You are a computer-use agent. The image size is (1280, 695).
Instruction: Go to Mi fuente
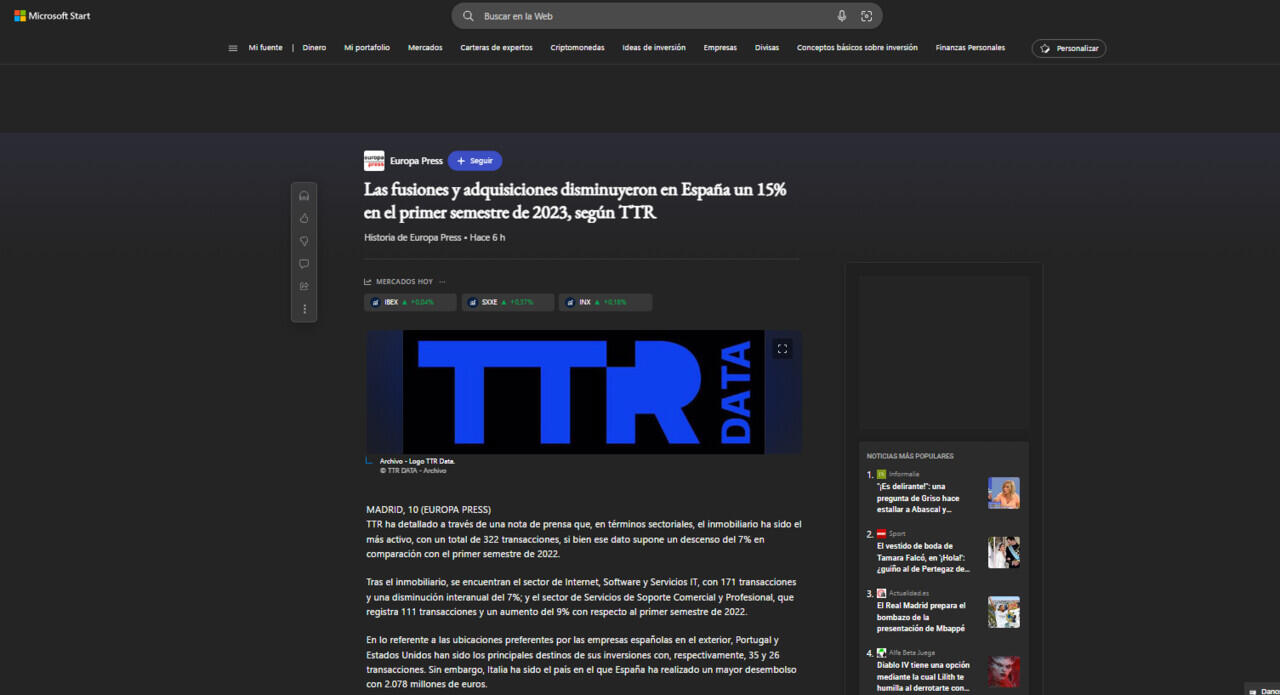coord(265,48)
